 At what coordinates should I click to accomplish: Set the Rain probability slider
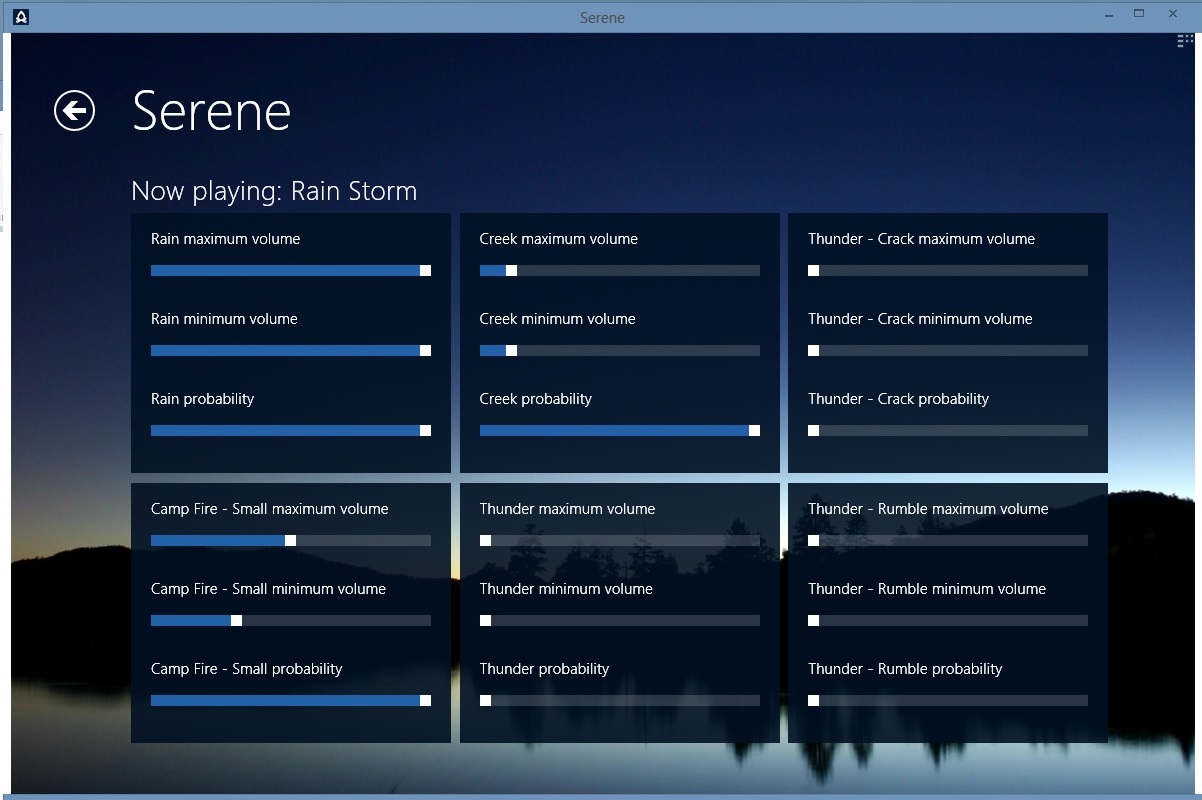pyautogui.click(x=424, y=430)
